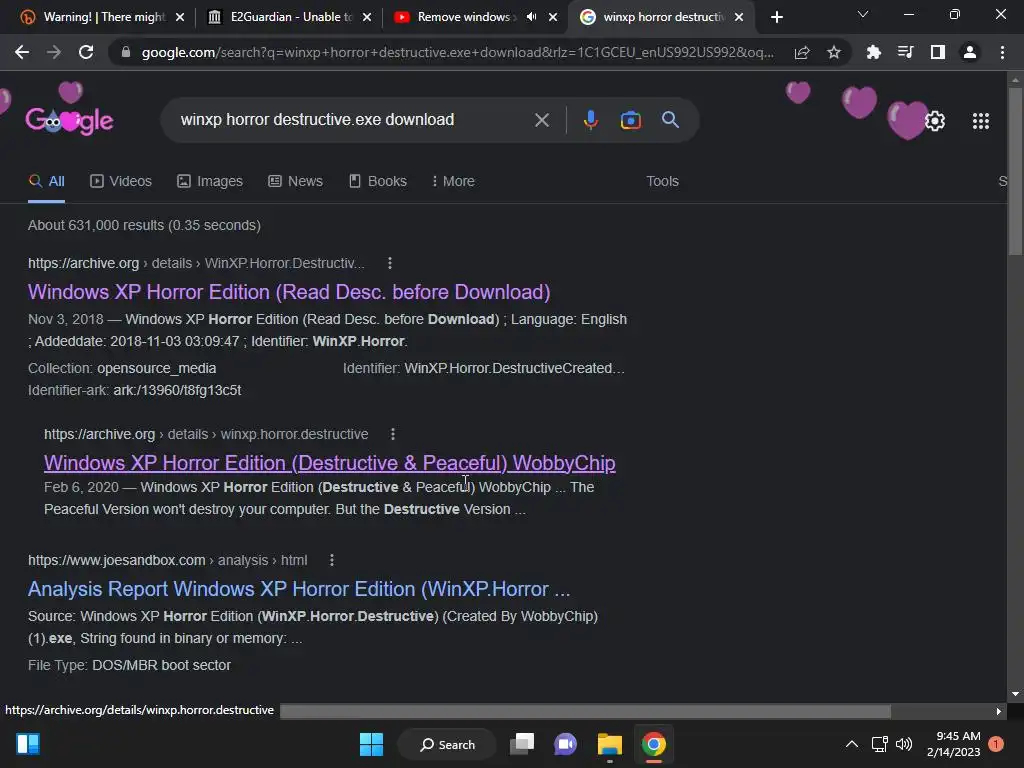Open options menu for first archive.org result
This screenshot has height=768, width=1024.
390,263
